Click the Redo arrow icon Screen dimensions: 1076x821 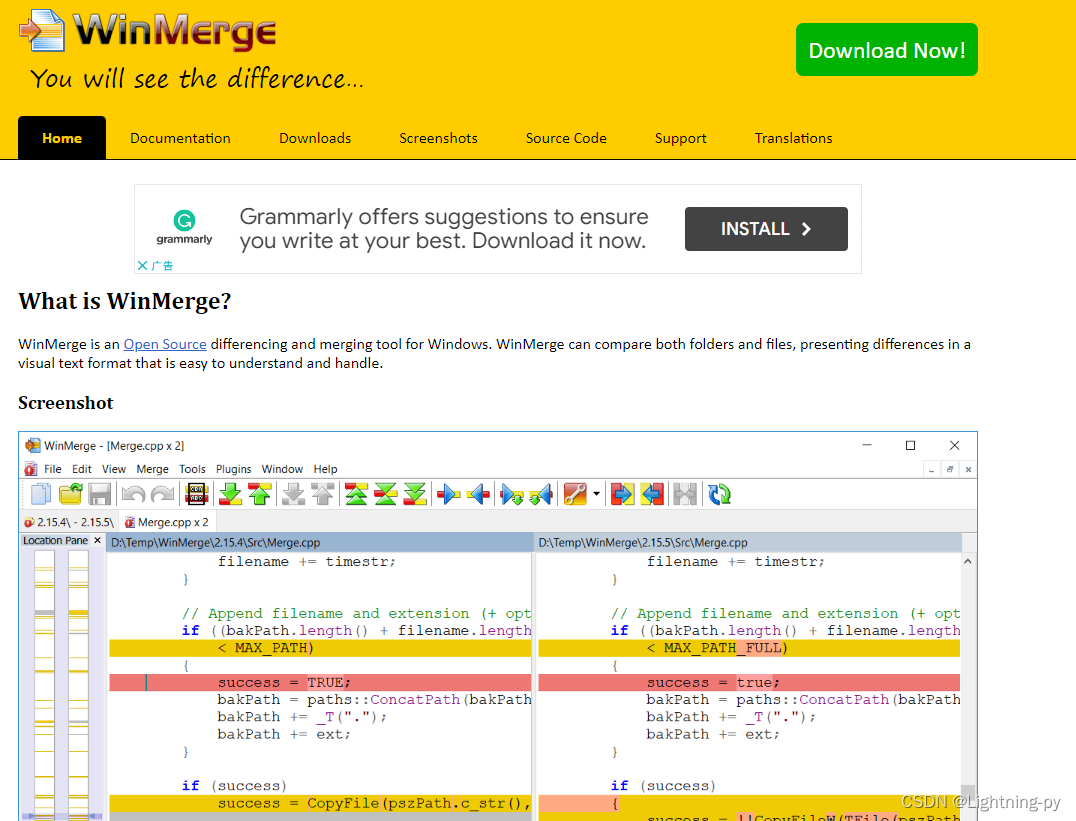(163, 494)
